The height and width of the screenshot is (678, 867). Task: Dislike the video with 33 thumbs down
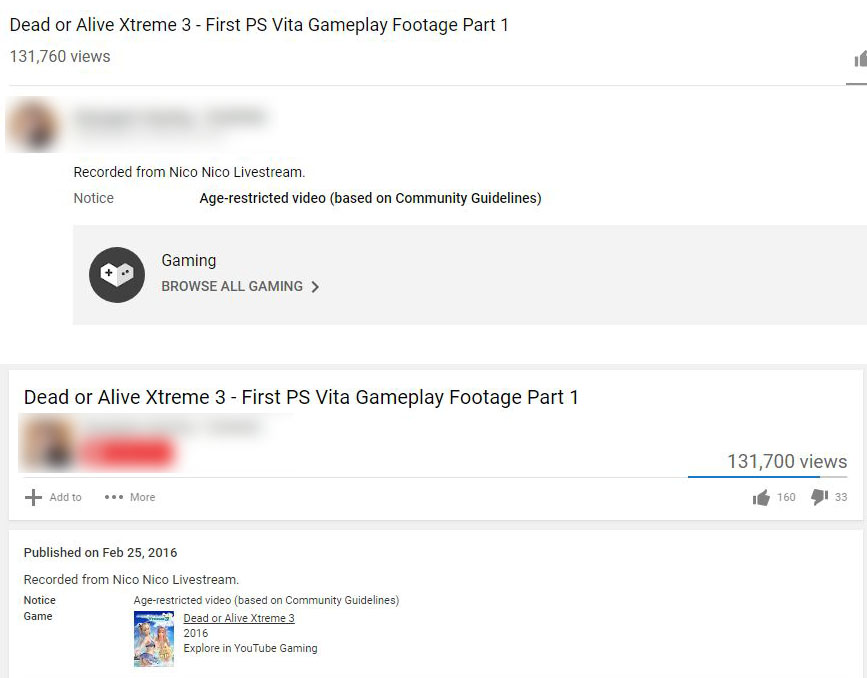click(x=819, y=497)
